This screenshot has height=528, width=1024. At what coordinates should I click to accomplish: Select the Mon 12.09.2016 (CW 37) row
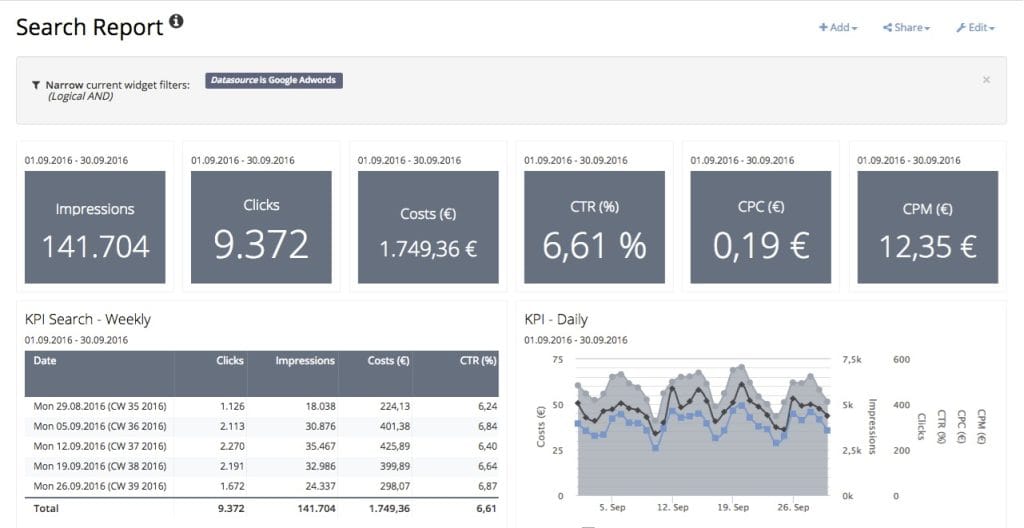coord(99,446)
